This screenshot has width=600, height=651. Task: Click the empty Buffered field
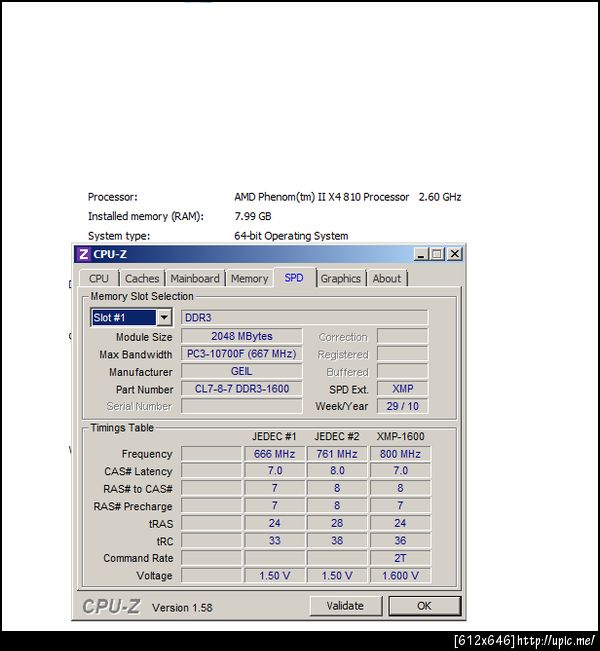(x=402, y=371)
